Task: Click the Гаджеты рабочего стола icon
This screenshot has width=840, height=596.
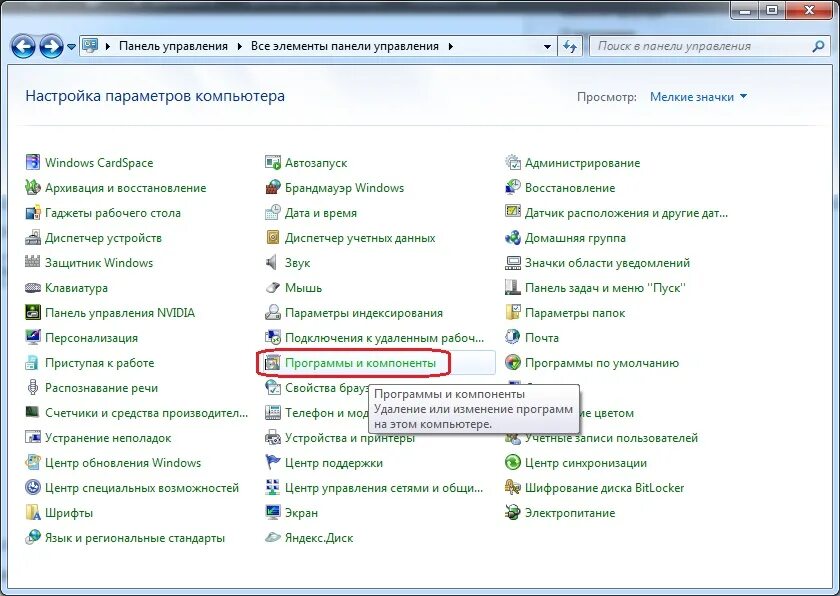Action: (x=33, y=213)
